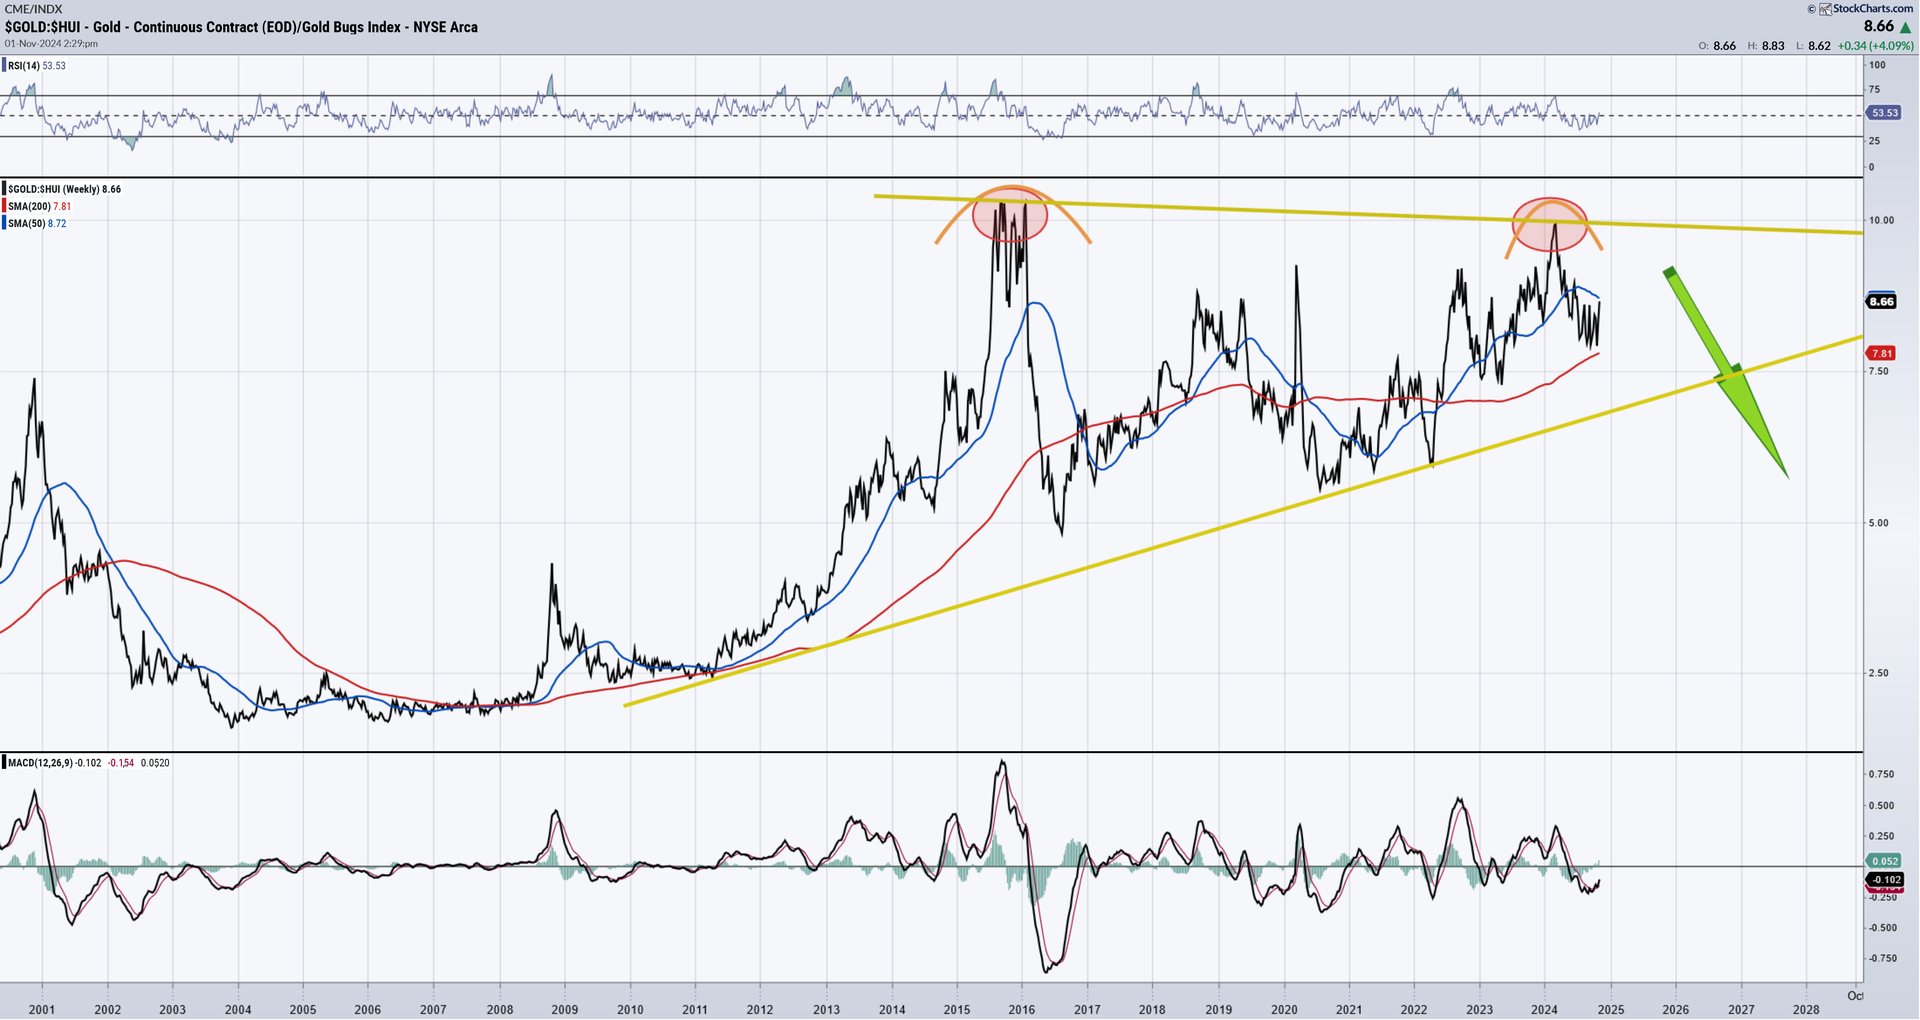Click the "0.750" MACD axis label
The height and width of the screenshot is (1020, 1920).
tap(1882, 774)
